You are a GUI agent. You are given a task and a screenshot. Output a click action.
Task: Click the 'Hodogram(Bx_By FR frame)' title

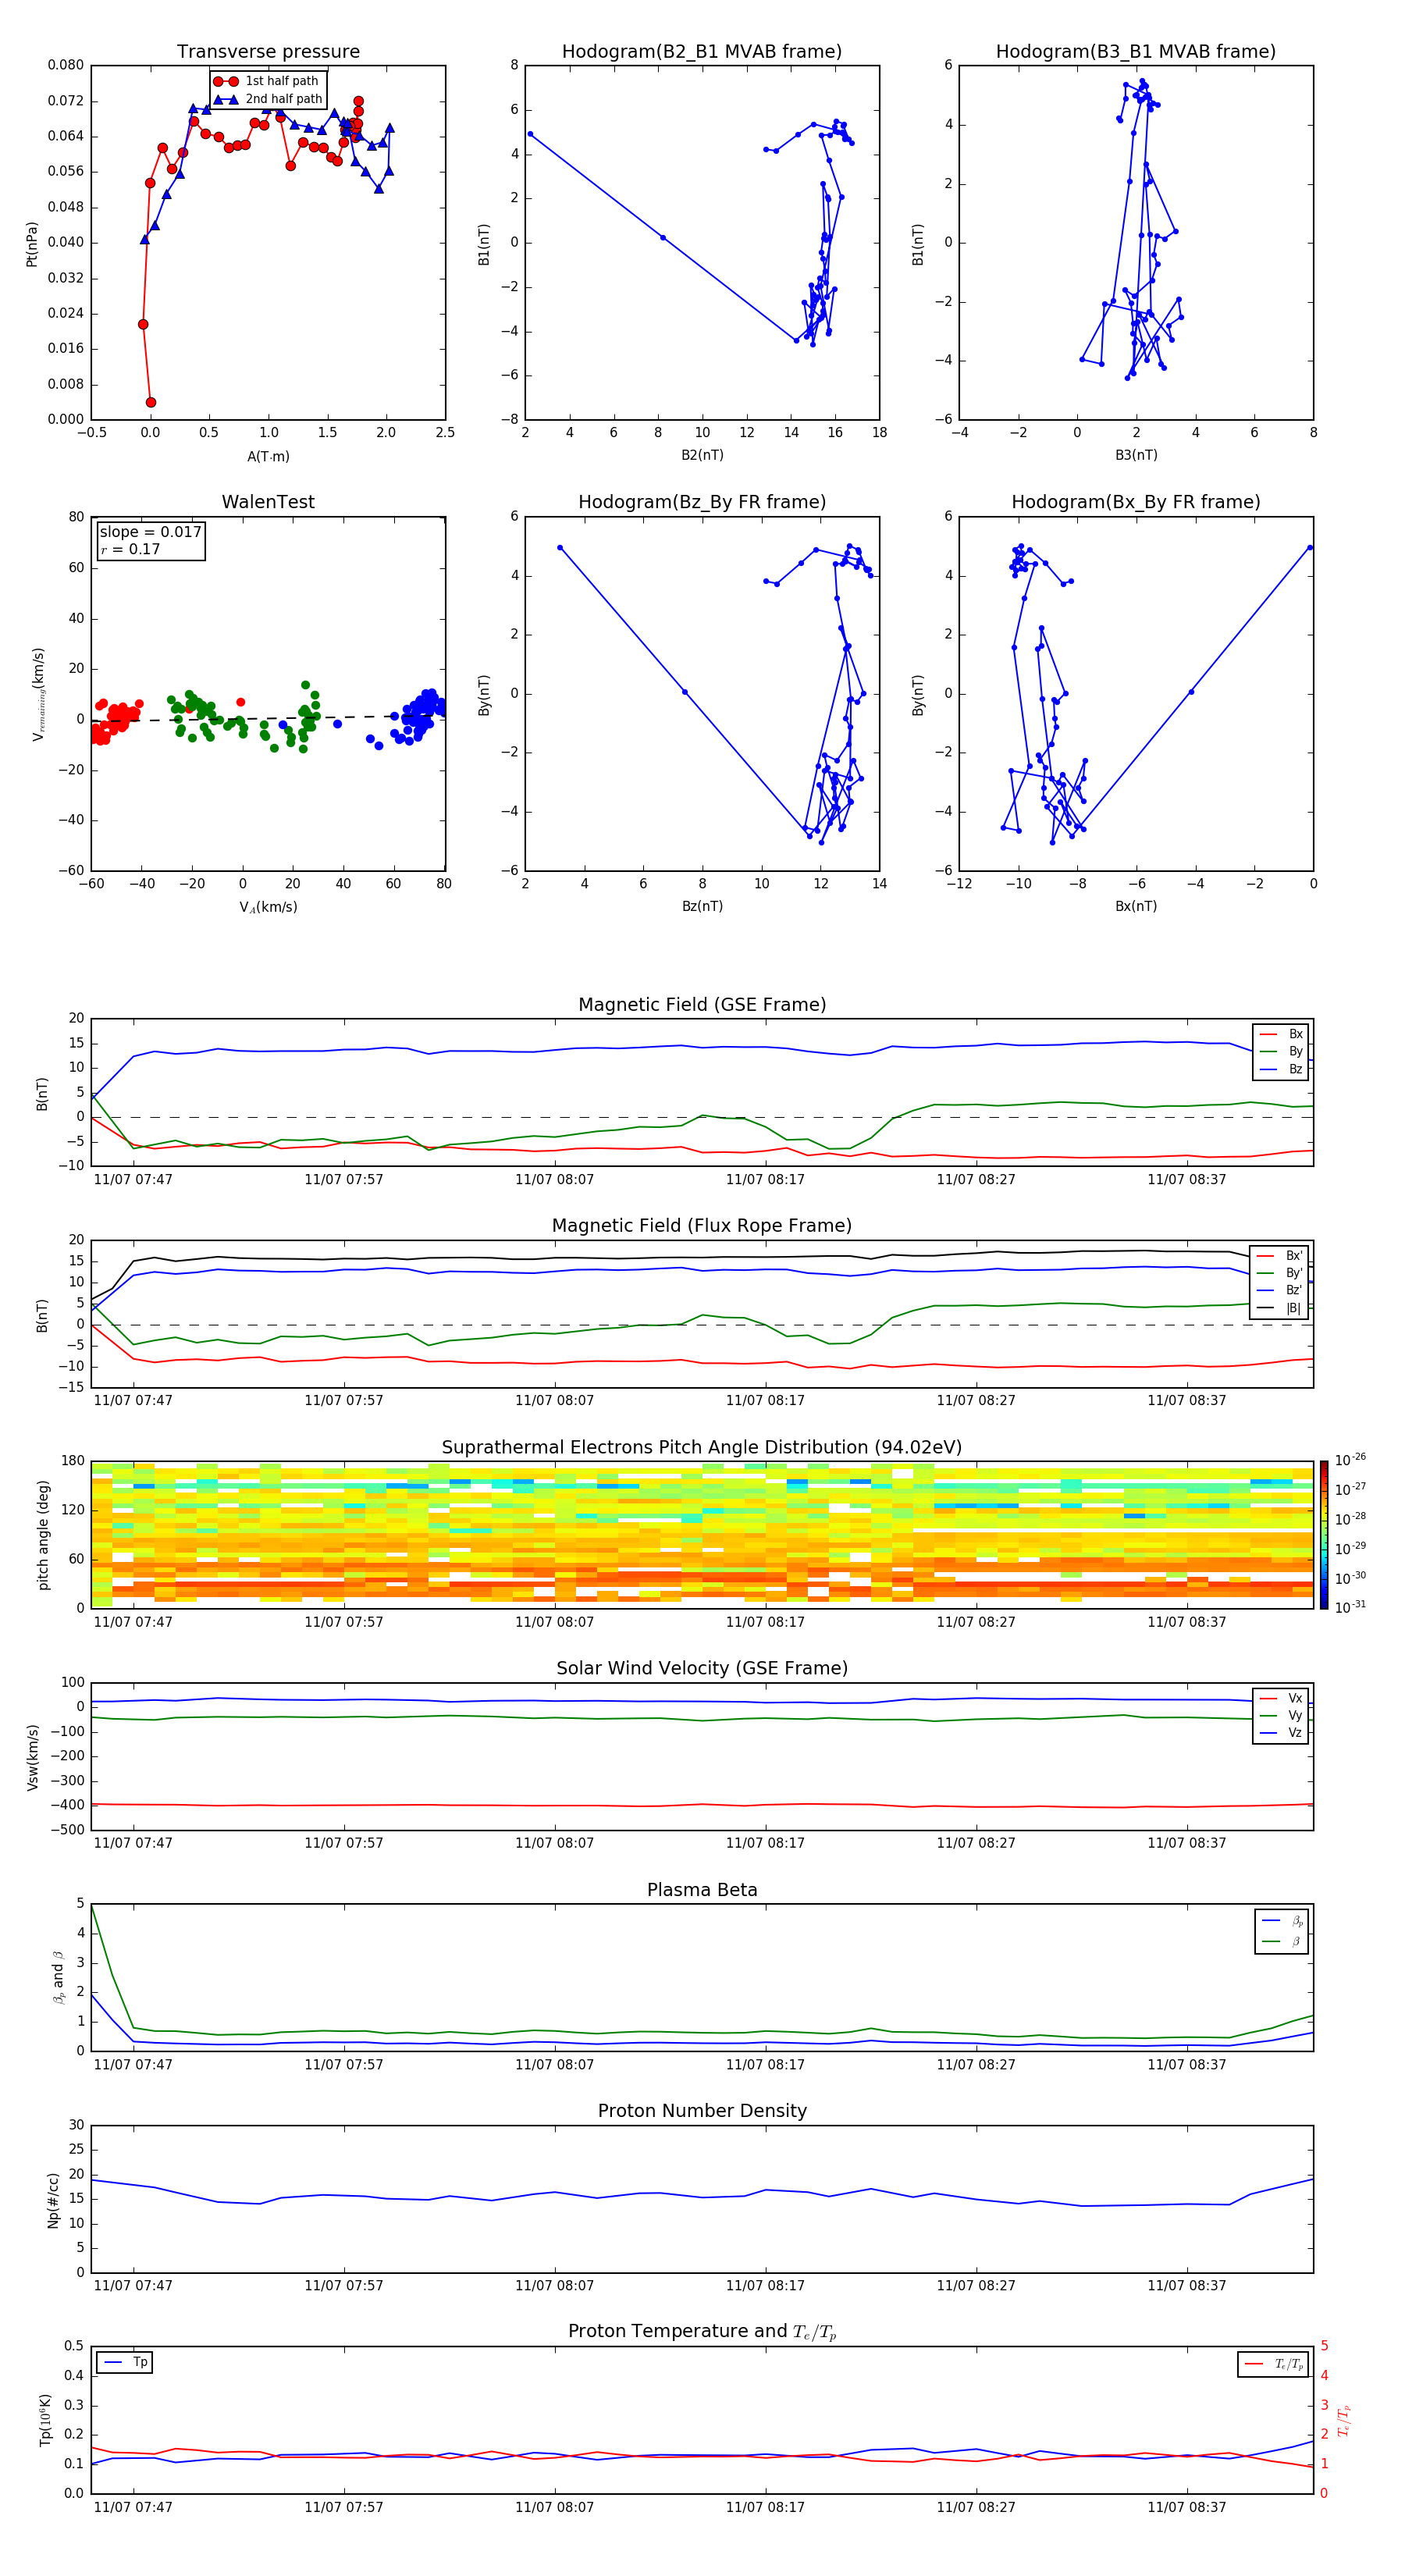coord(1136,502)
